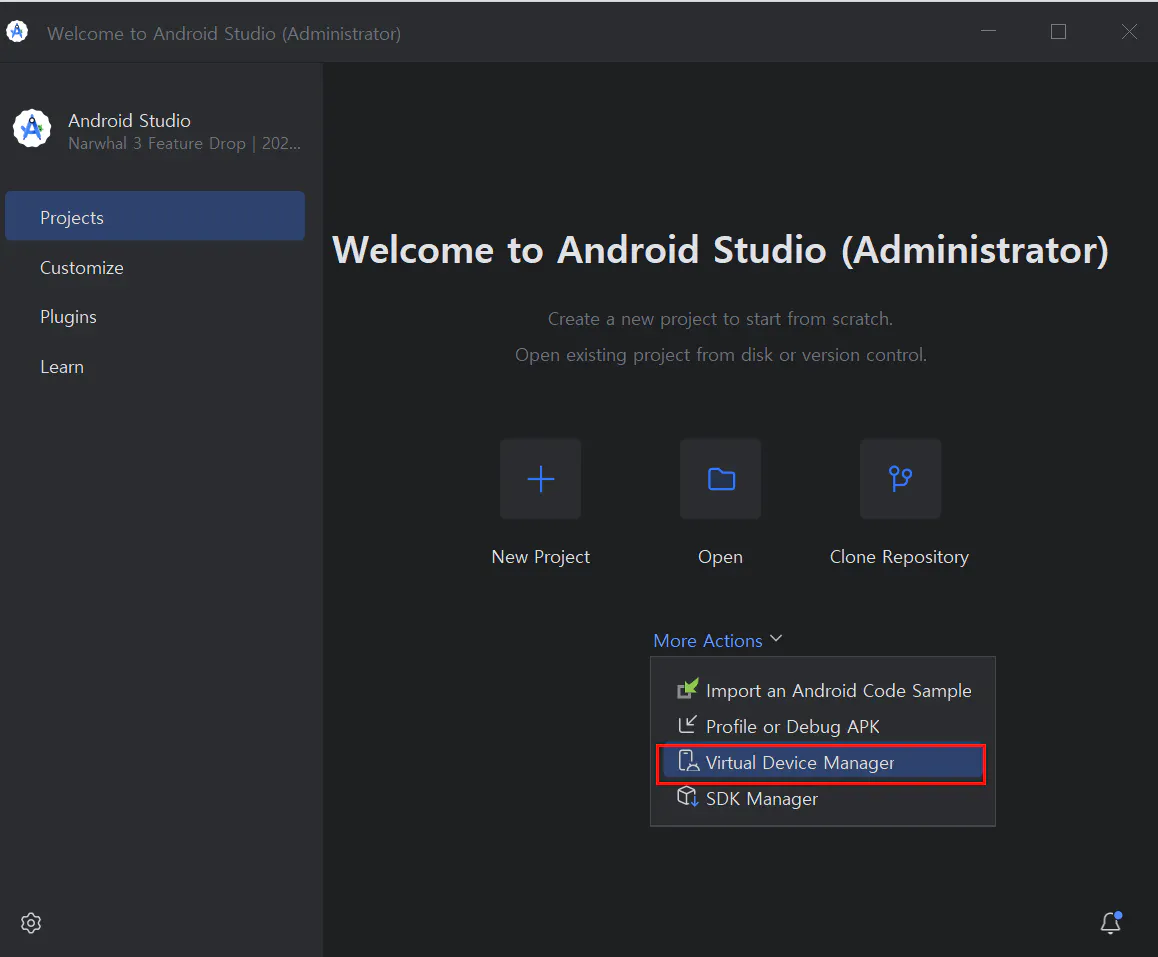This screenshot has width=1158, height=957.
Task: Maximize the Android Studio window
Action: 1058,31
